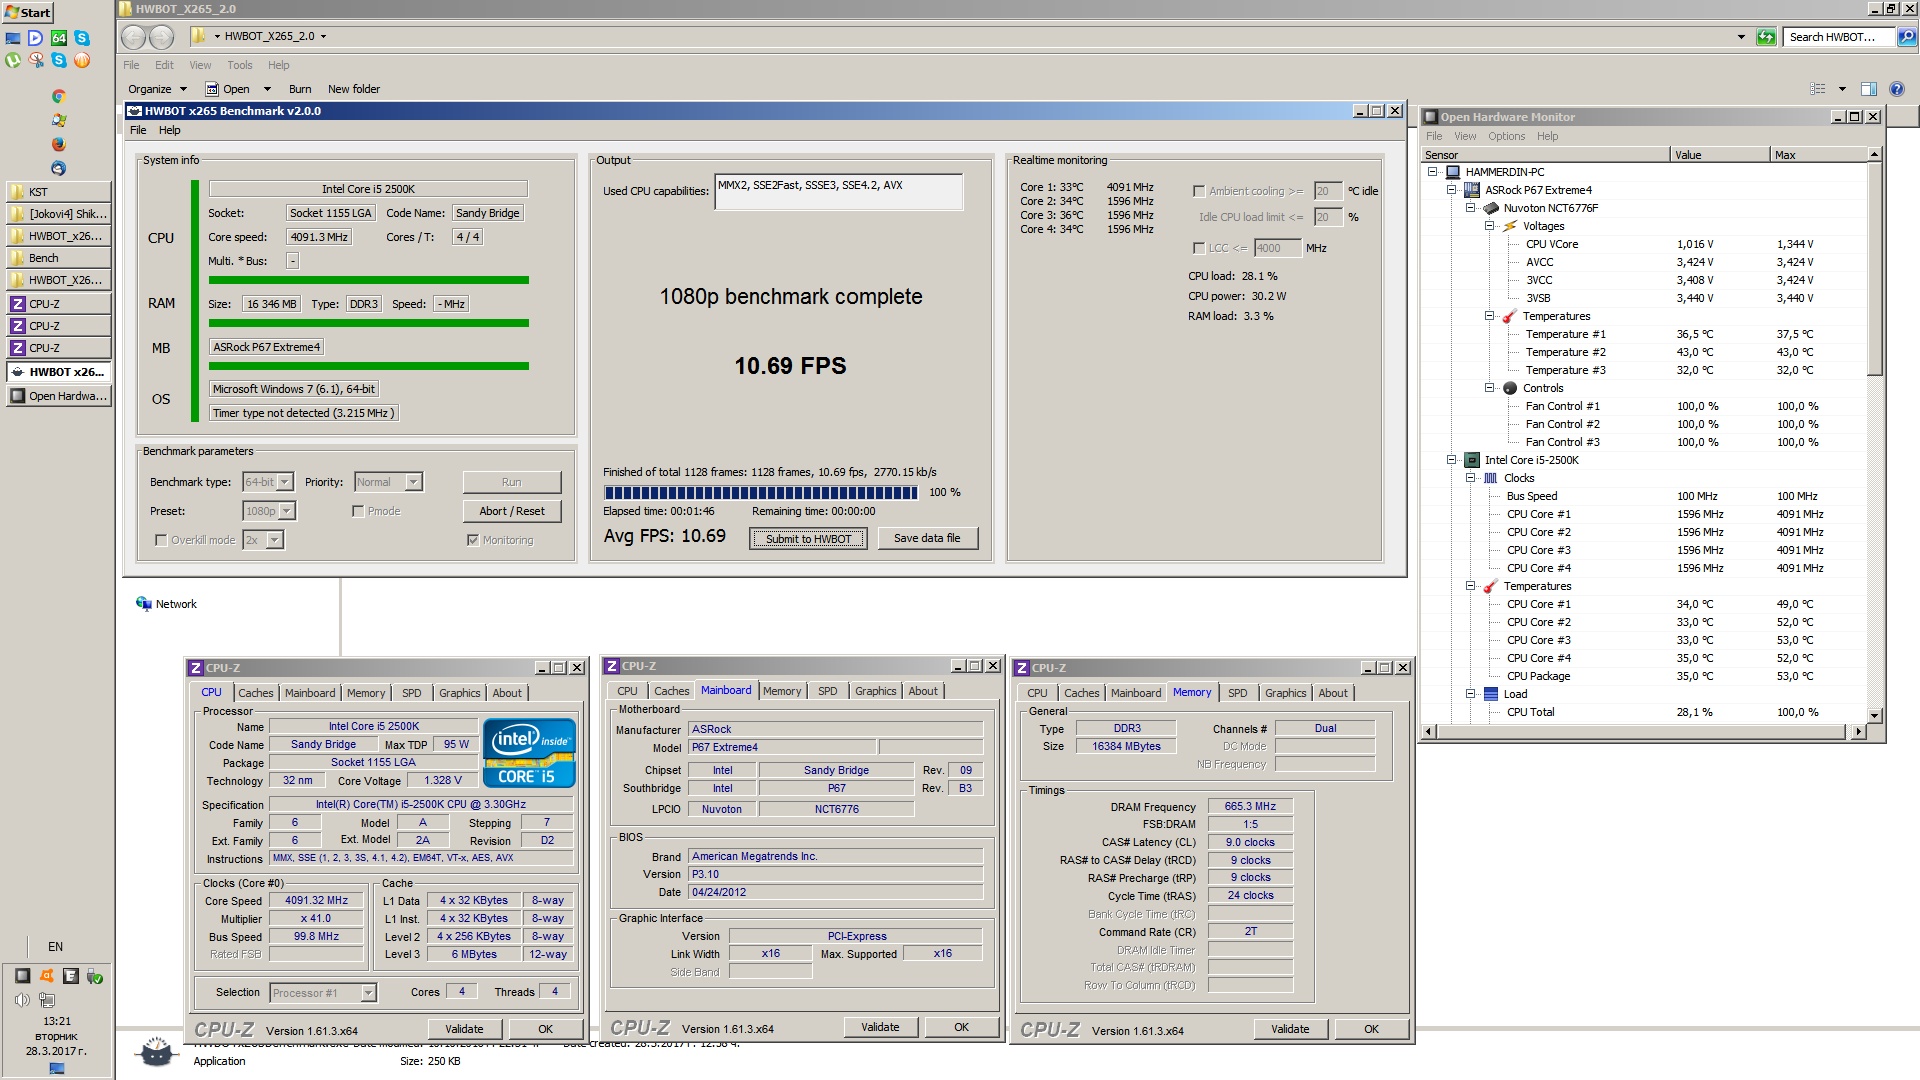Click the Explorer back navigation arrow
Viewport: 1920px width, 1080px height.
pos(134,37)
